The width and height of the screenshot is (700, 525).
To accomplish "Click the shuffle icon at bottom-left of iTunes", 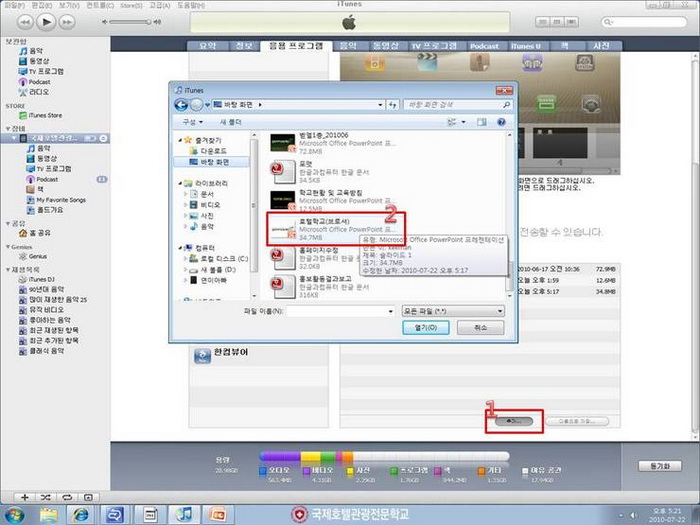I will (x=45, y=497).
